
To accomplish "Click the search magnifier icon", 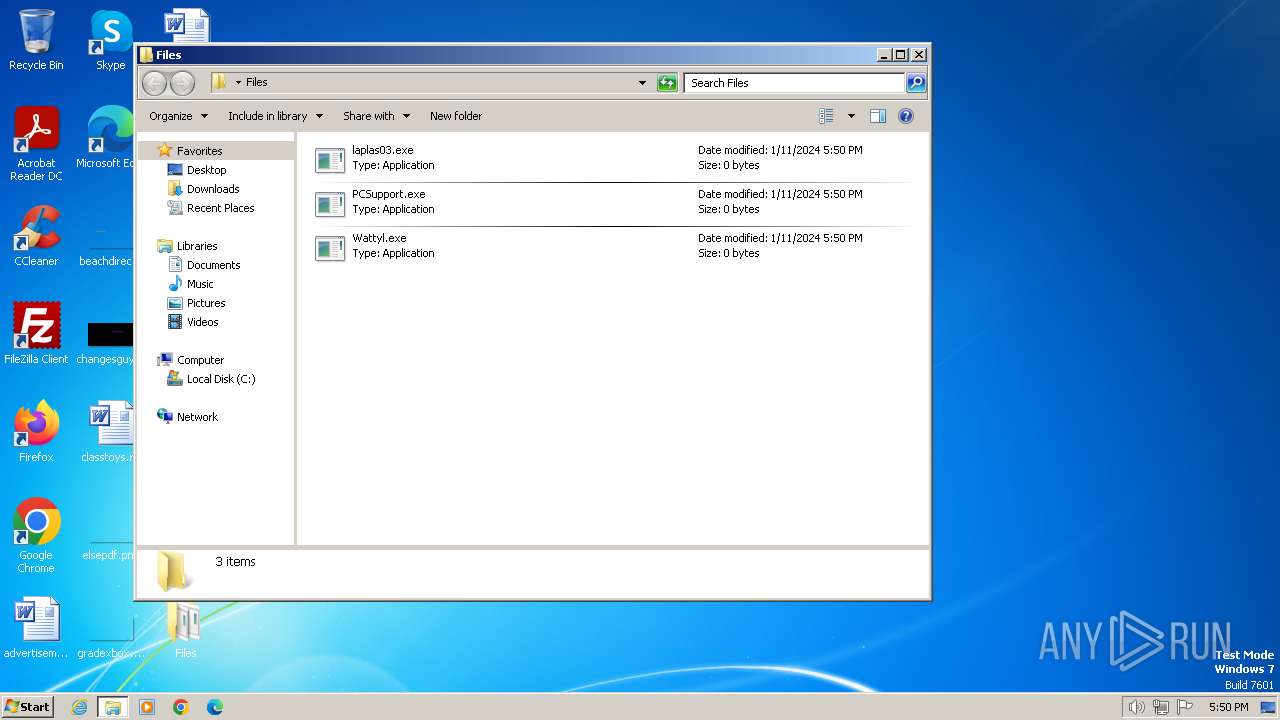I will point(915,83).
